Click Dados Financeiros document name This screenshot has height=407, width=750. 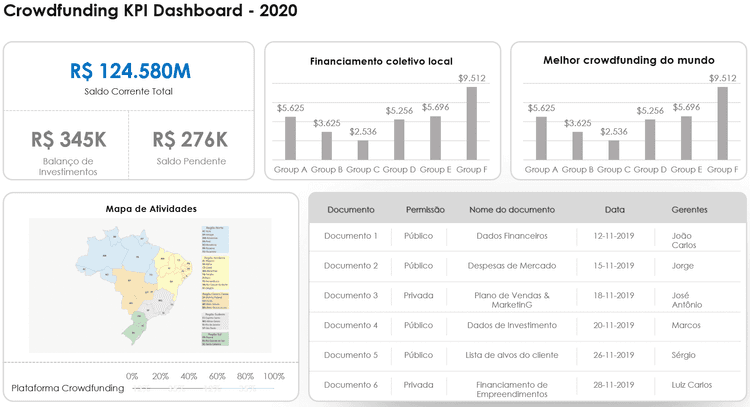512,236
